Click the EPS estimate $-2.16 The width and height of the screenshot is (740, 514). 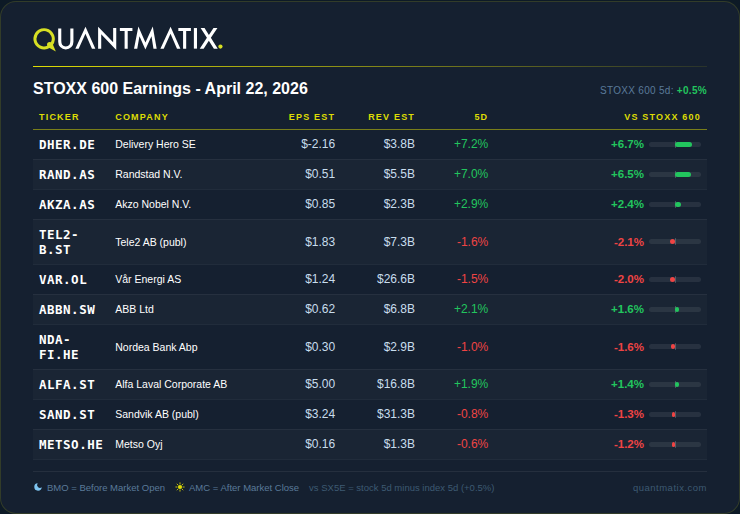tap(318, 144)
